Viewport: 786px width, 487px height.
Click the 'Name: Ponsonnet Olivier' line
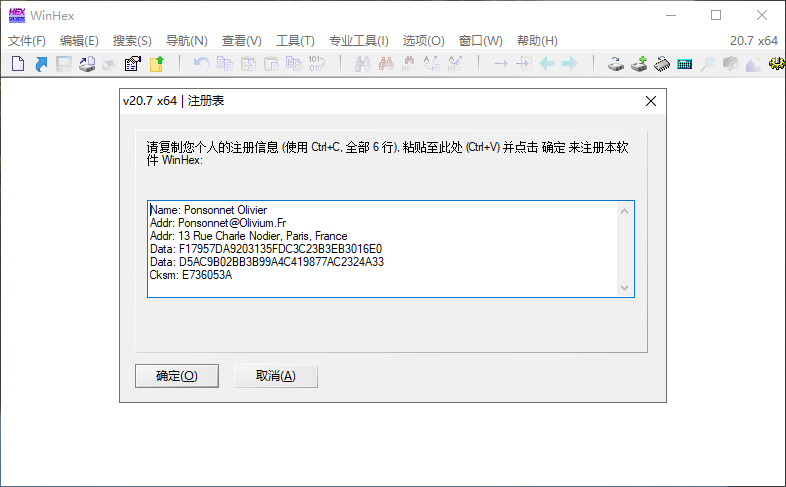[209, 210]
